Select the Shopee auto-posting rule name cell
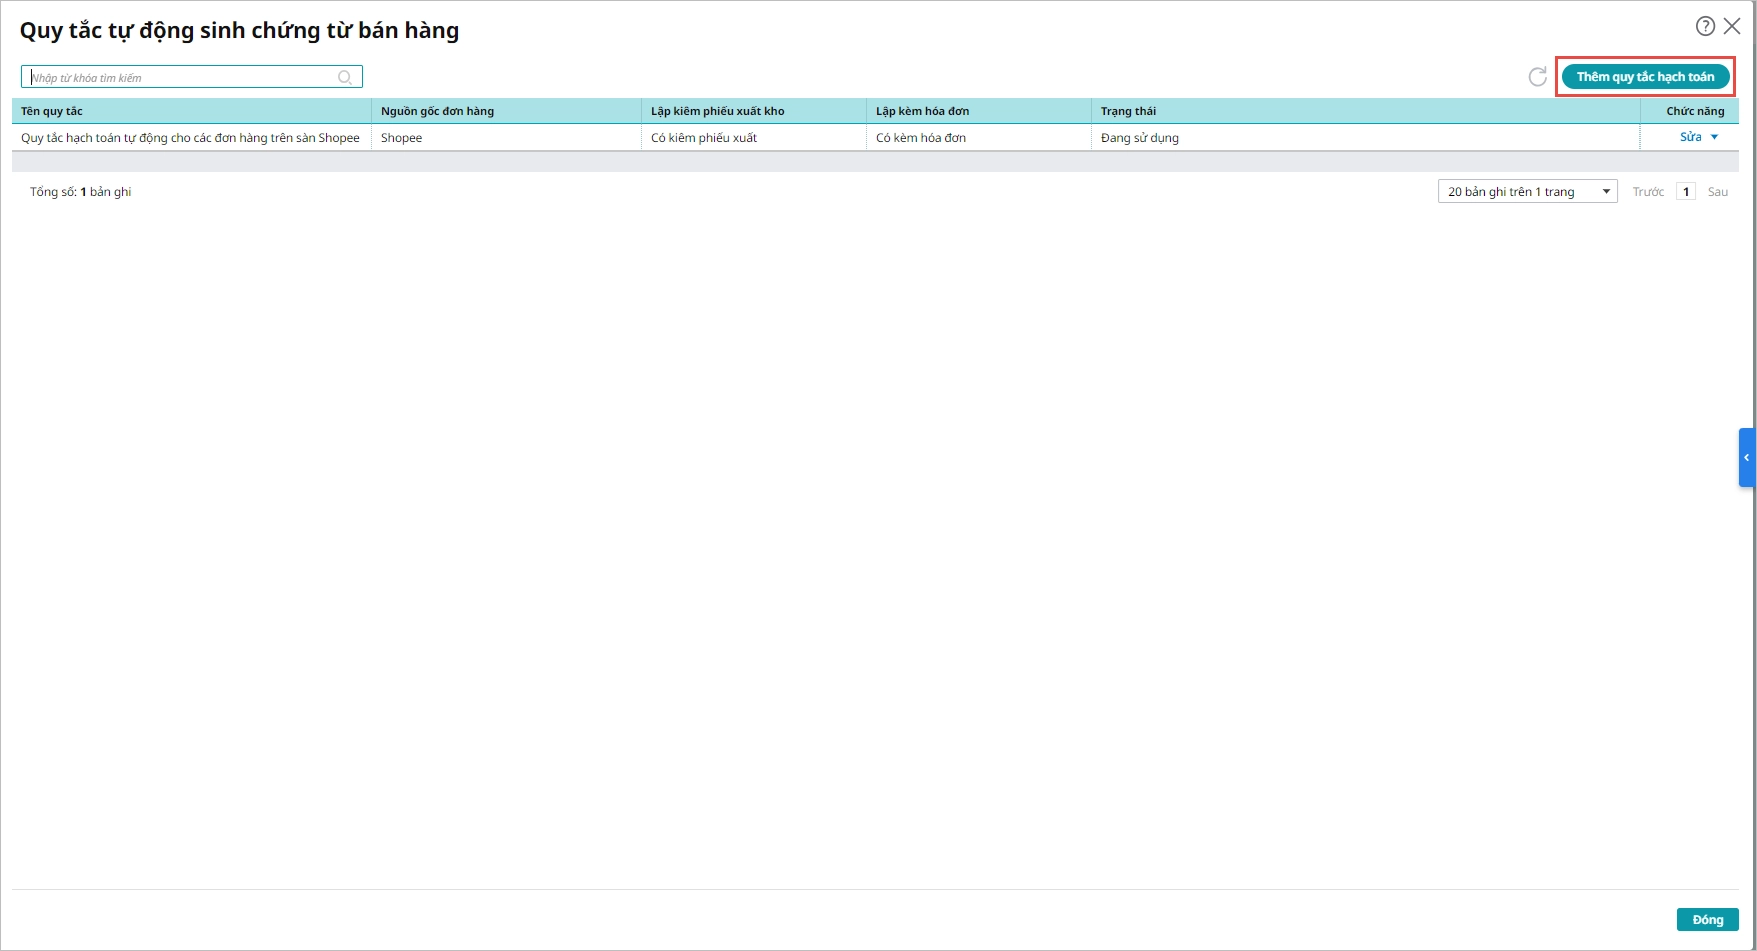Screen dimensions: 1757x951 tap(191, 138)
